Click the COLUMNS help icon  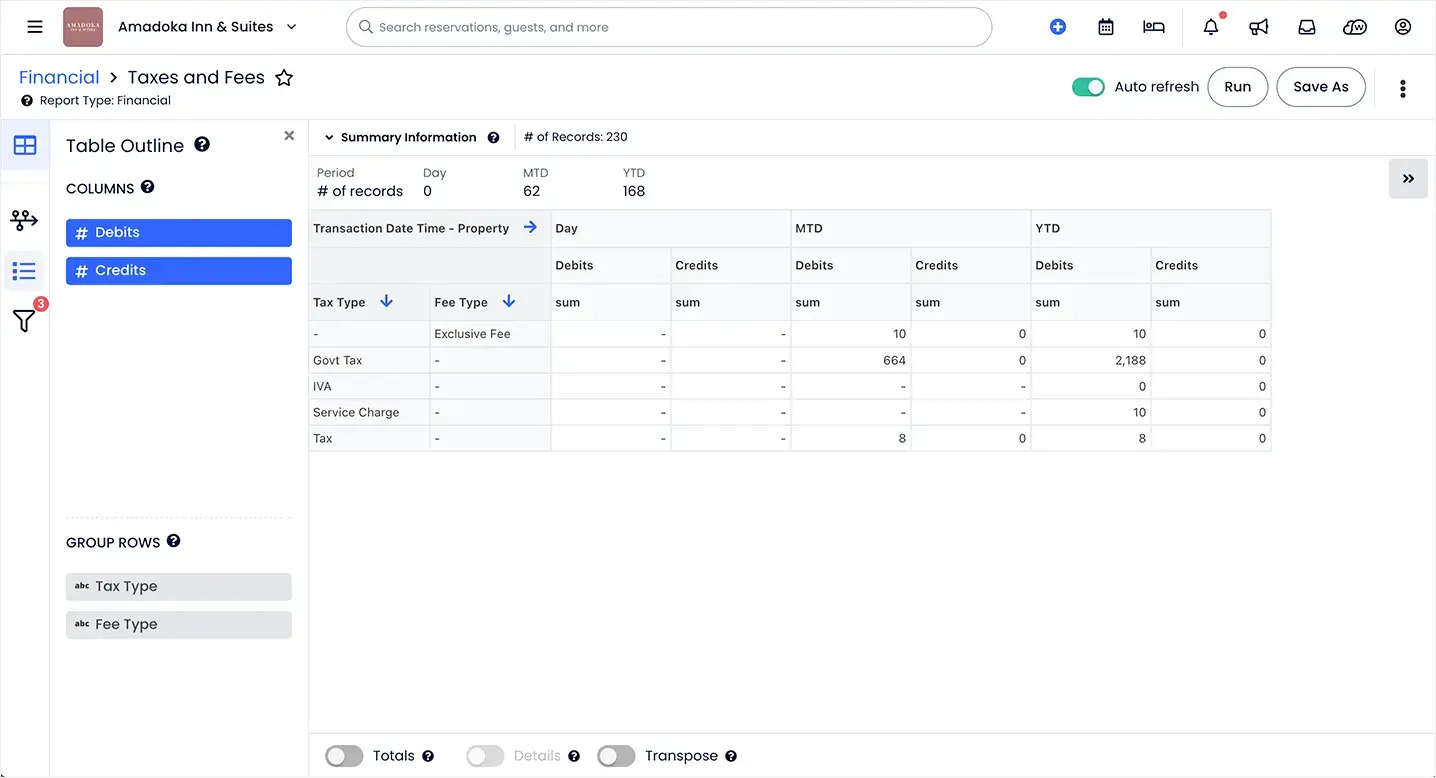click(148, 187)
